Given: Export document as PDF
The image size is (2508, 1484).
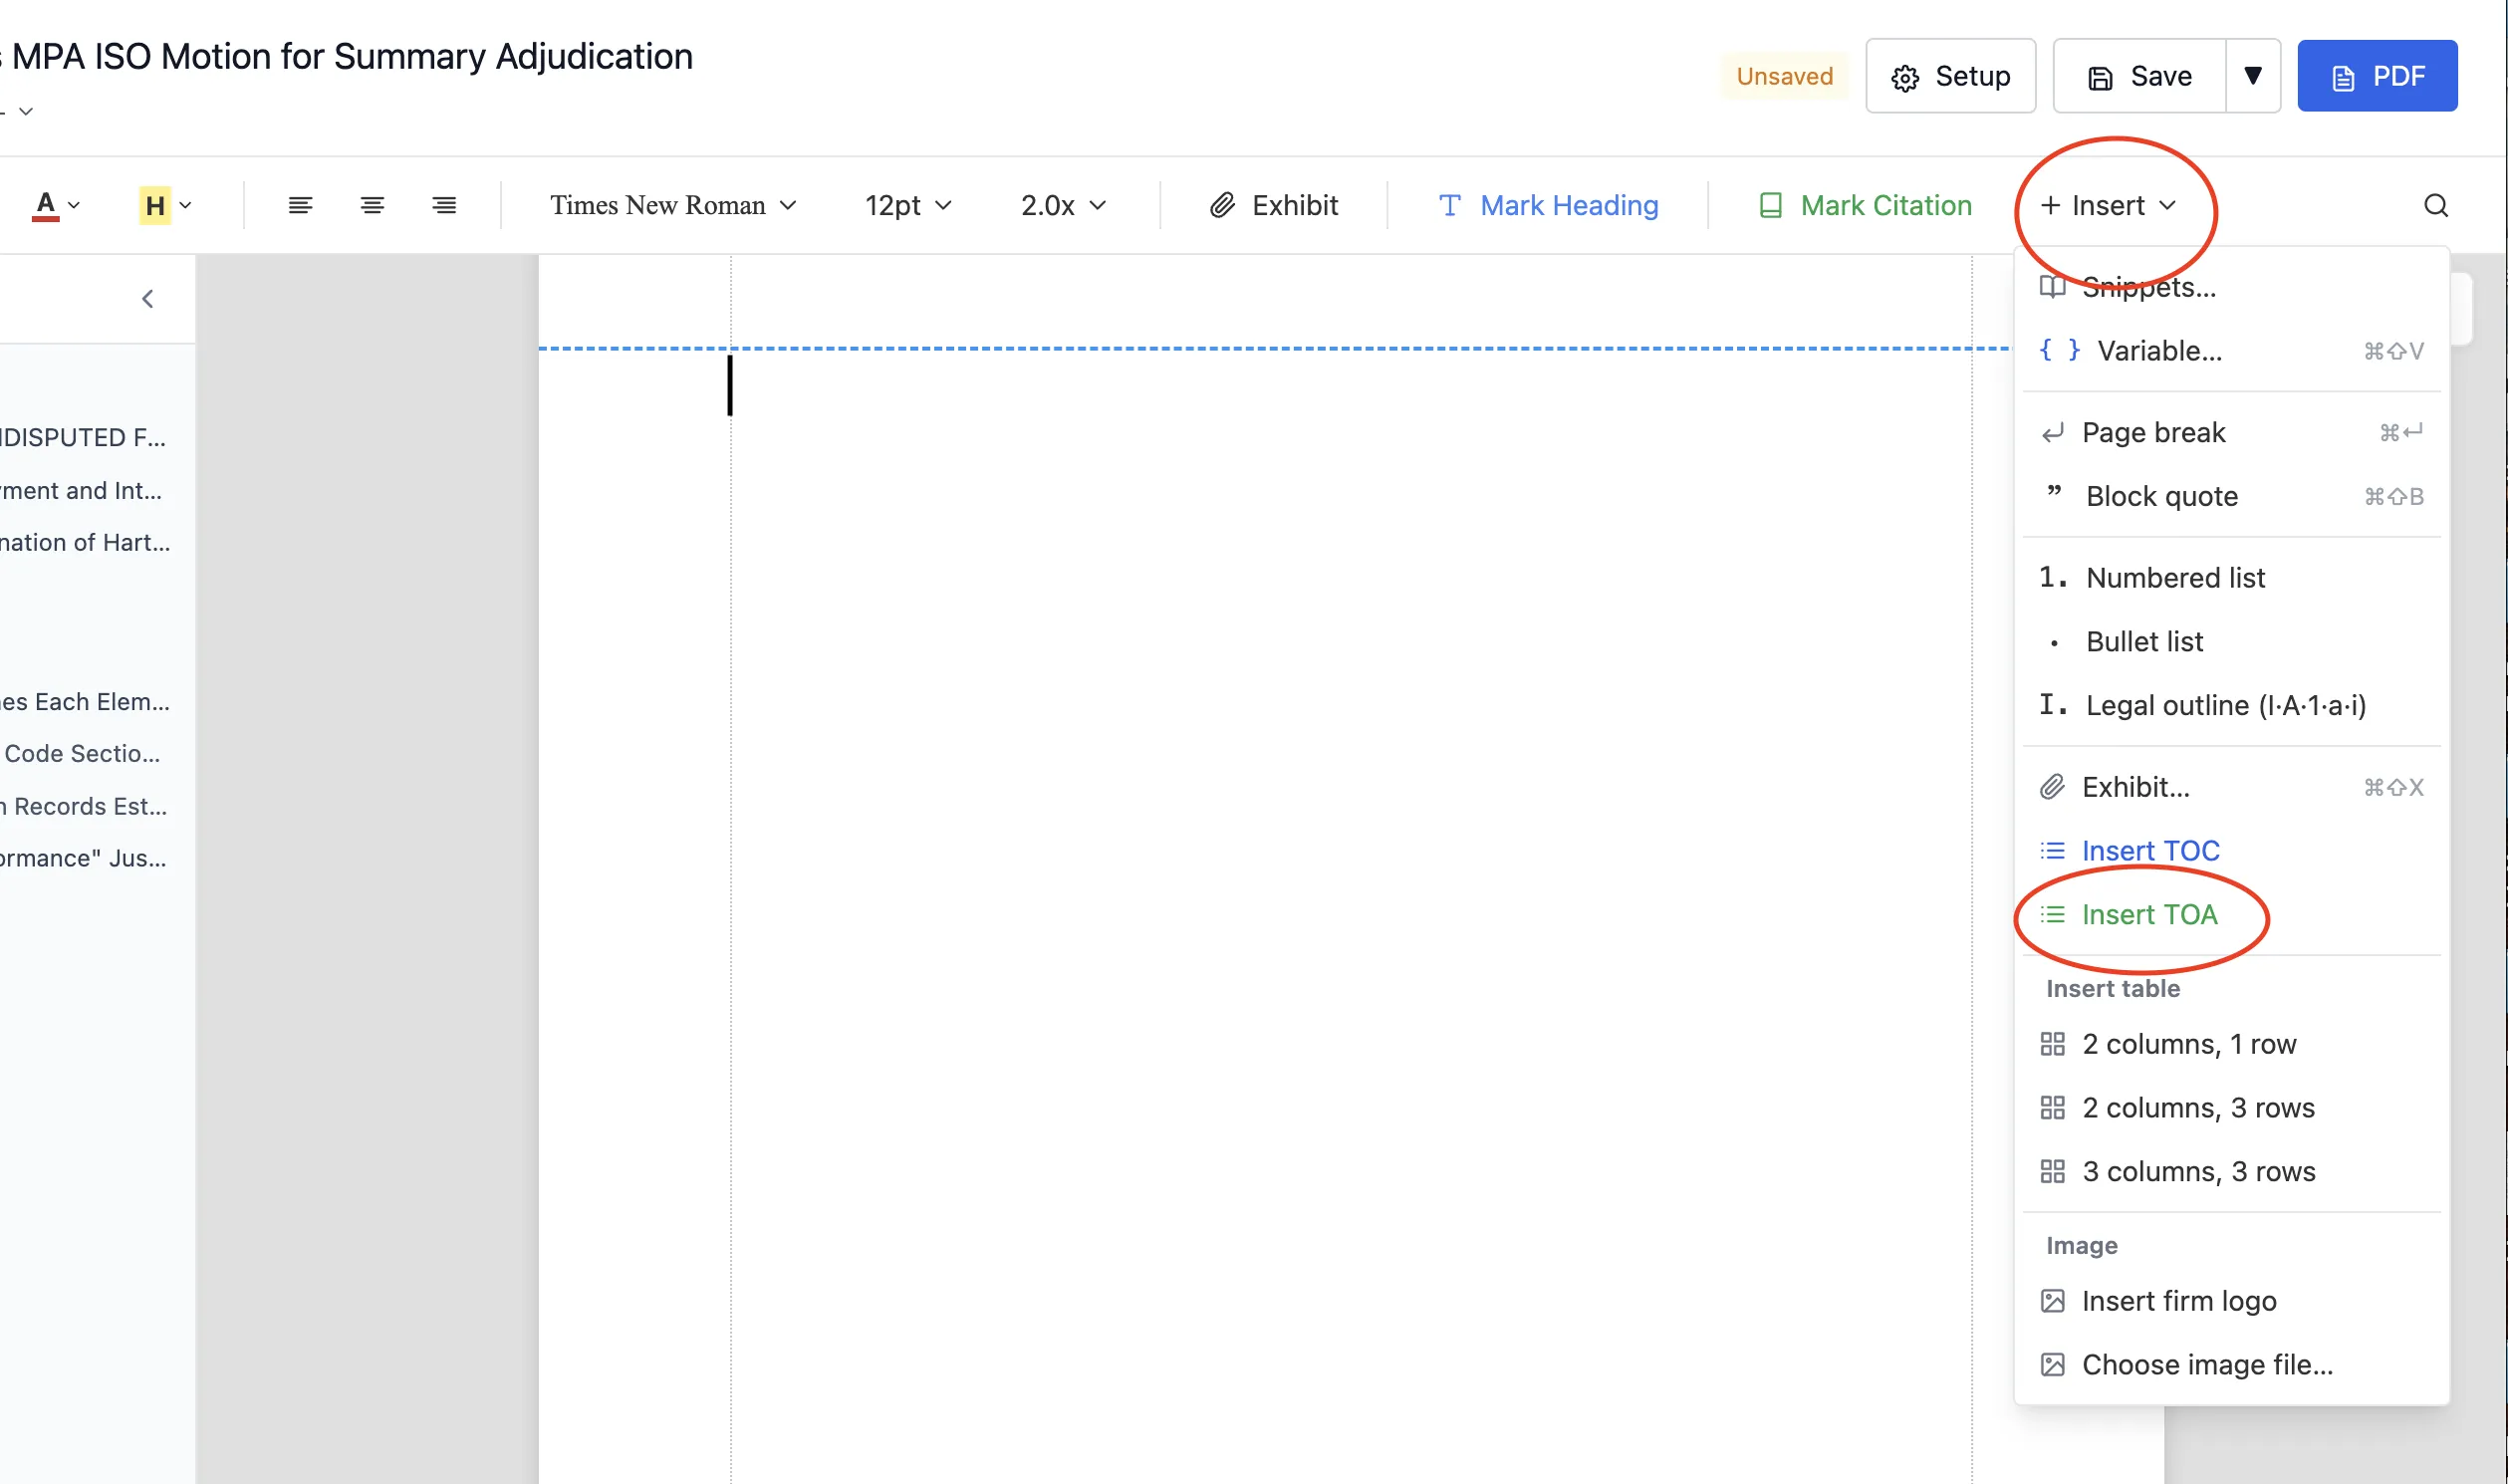Looking at the screenshot, I should click(2377, 76).
